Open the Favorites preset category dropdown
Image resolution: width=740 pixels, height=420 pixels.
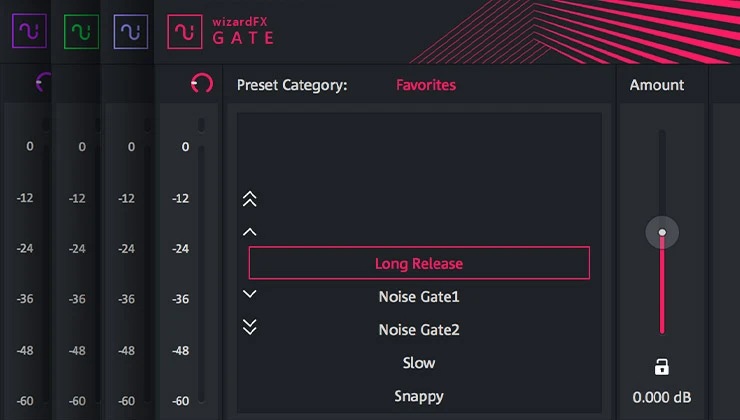point(425,85)
